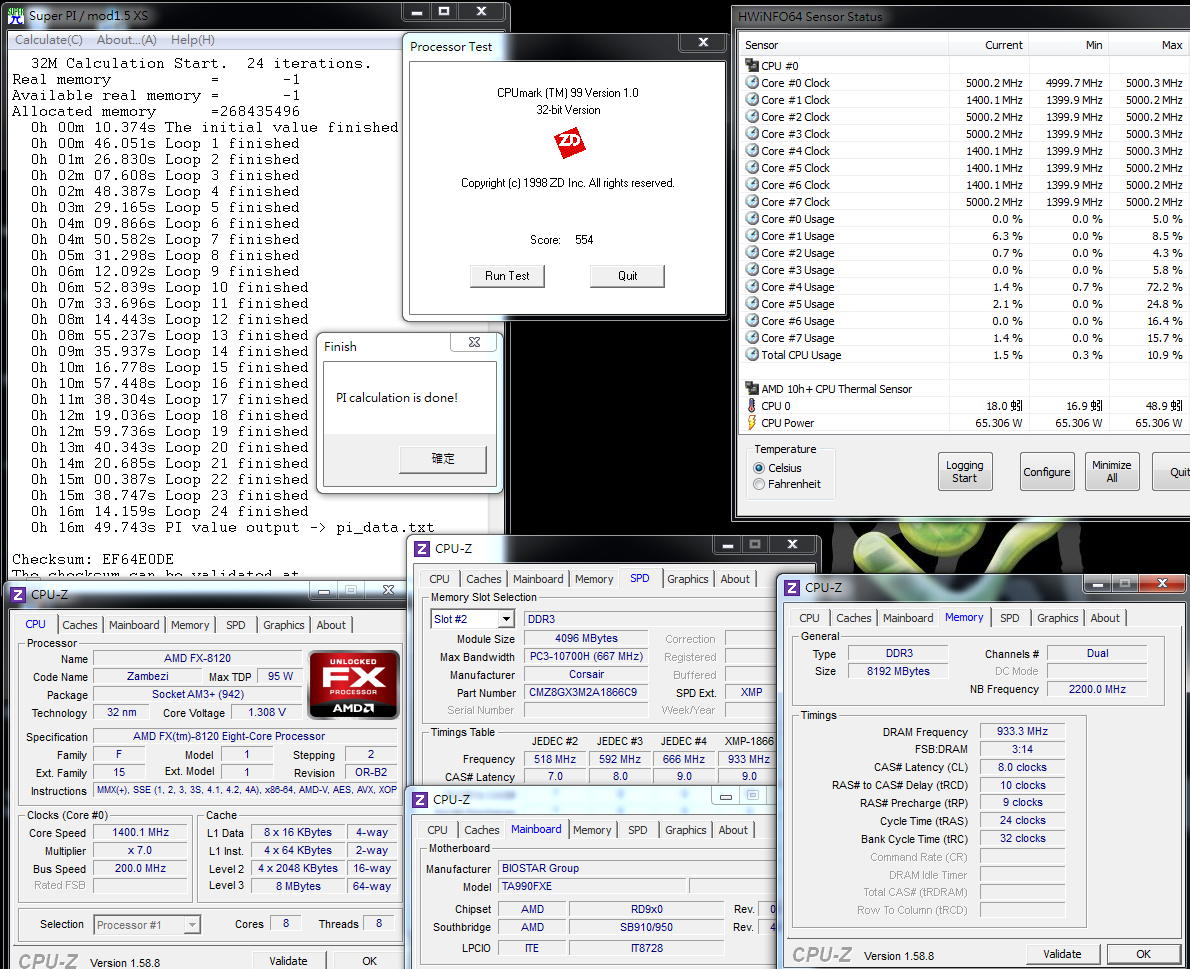Click the Z icon in the CPU-Z SPD window title

(422, 549)
